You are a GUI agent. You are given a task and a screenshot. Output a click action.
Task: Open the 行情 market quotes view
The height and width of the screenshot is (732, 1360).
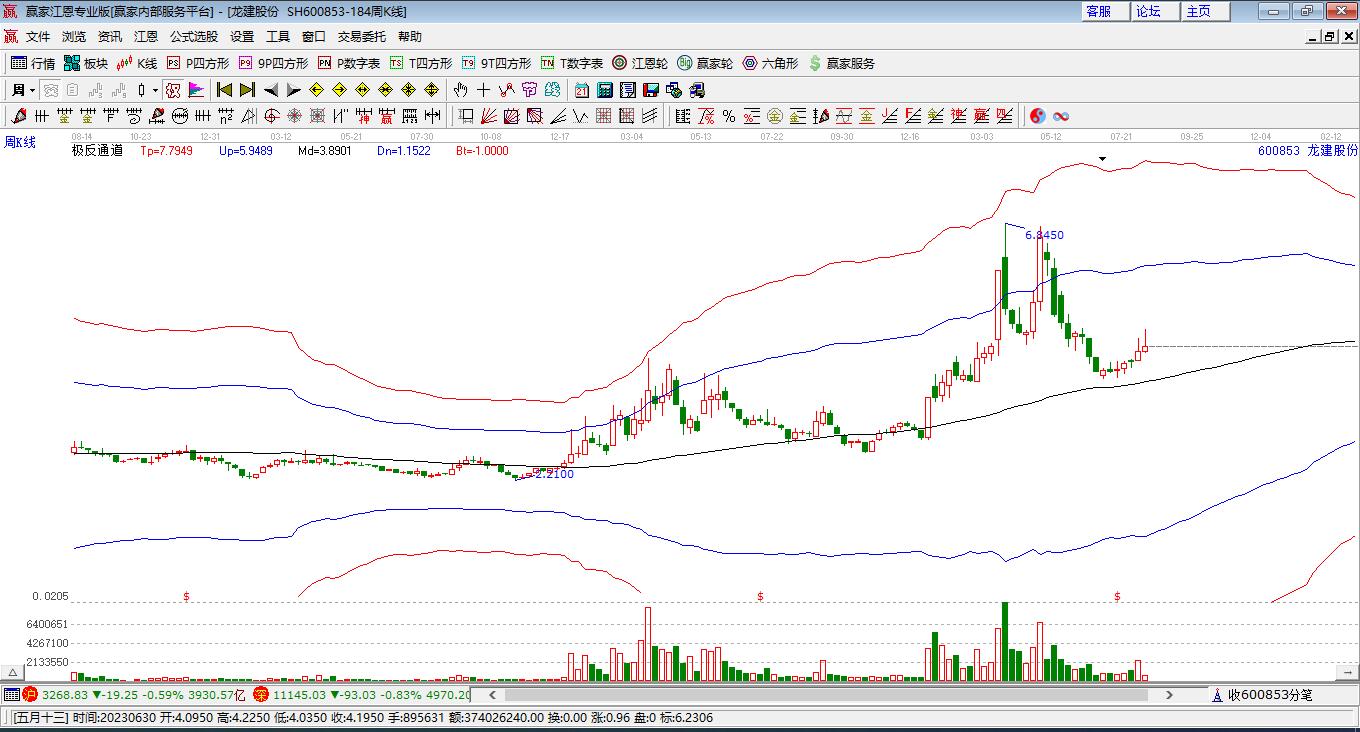32,63
